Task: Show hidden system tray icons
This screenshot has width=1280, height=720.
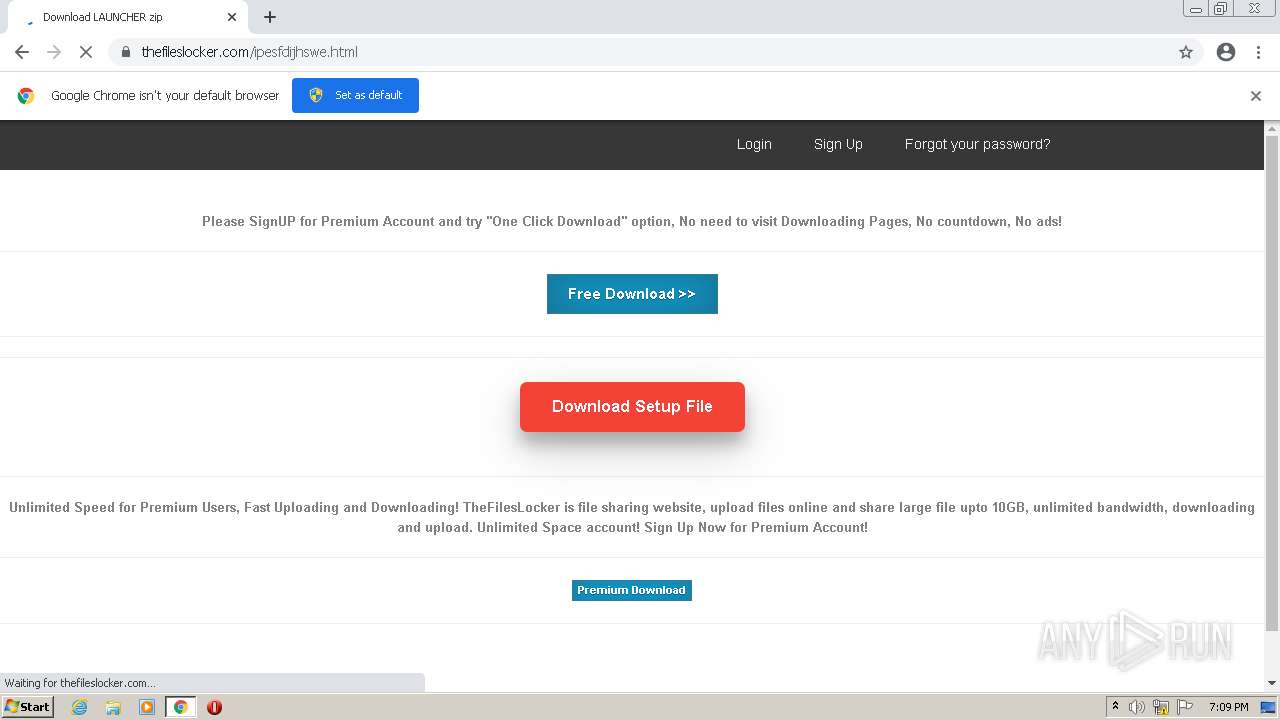Action: [x=1115, y=707]
